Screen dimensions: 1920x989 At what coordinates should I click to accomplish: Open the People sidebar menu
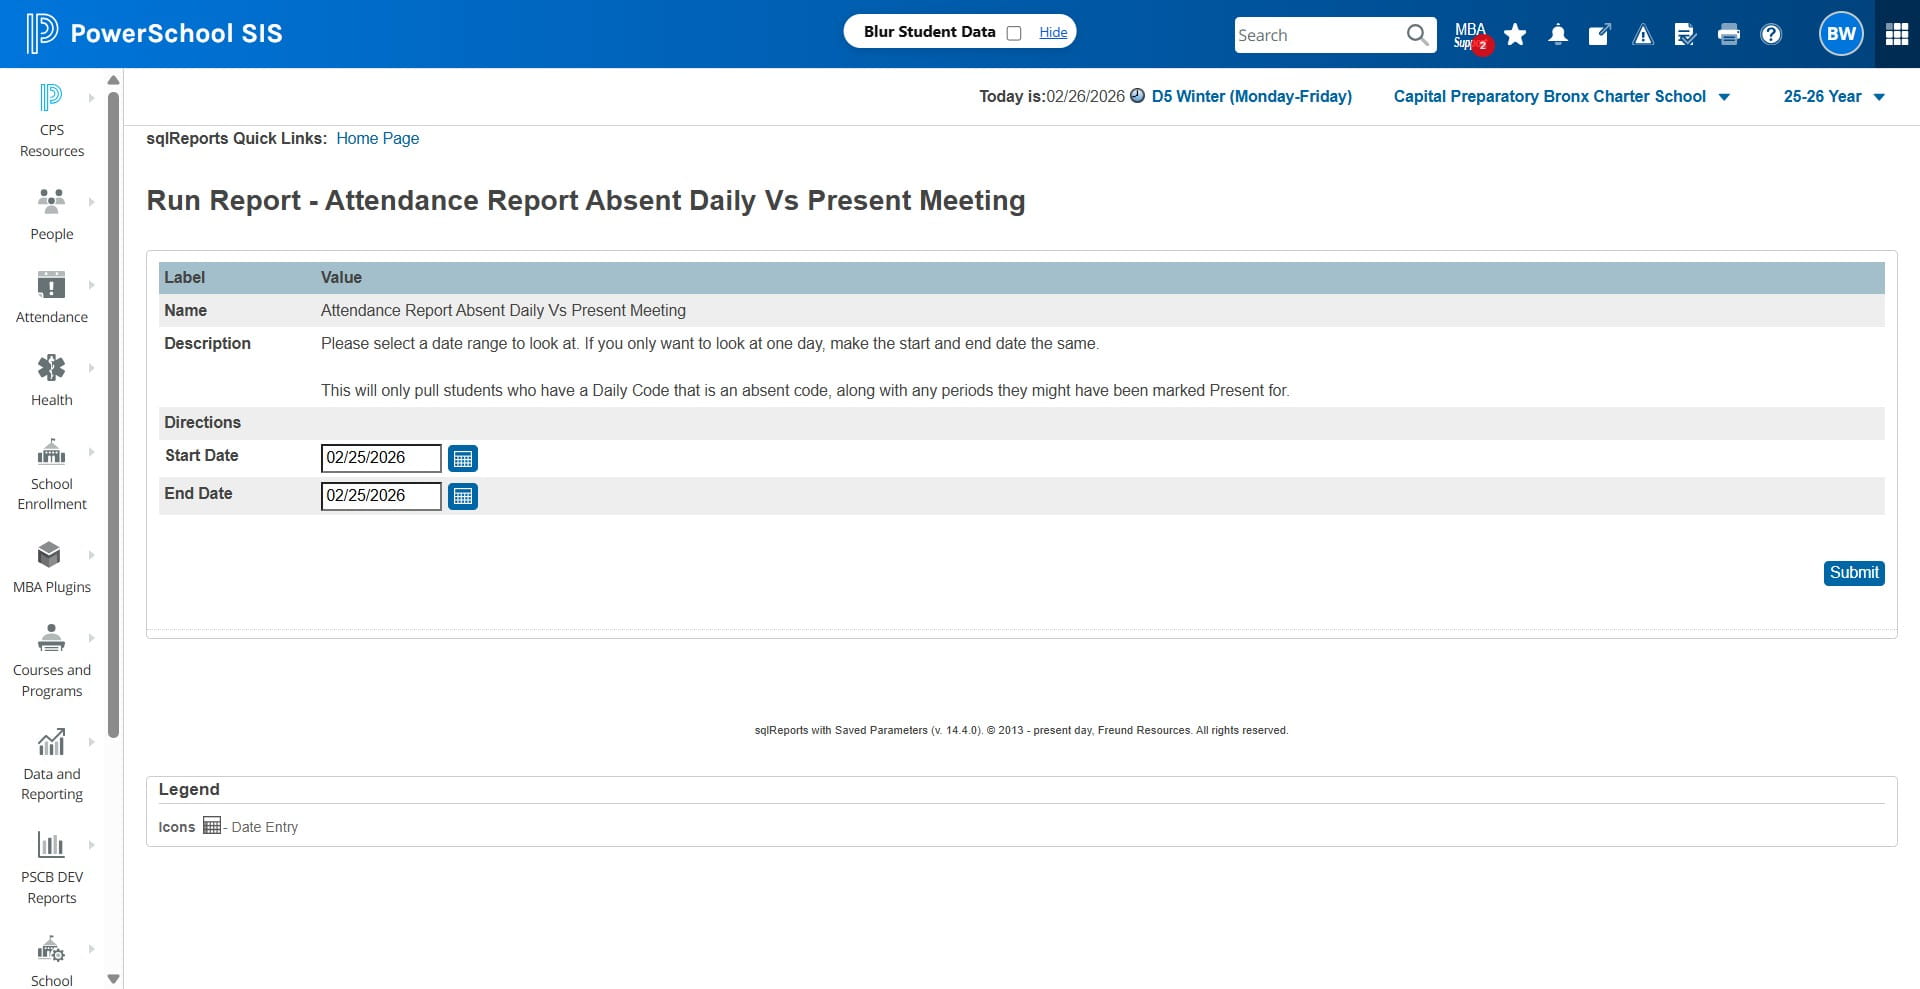(x=52, y=213)
